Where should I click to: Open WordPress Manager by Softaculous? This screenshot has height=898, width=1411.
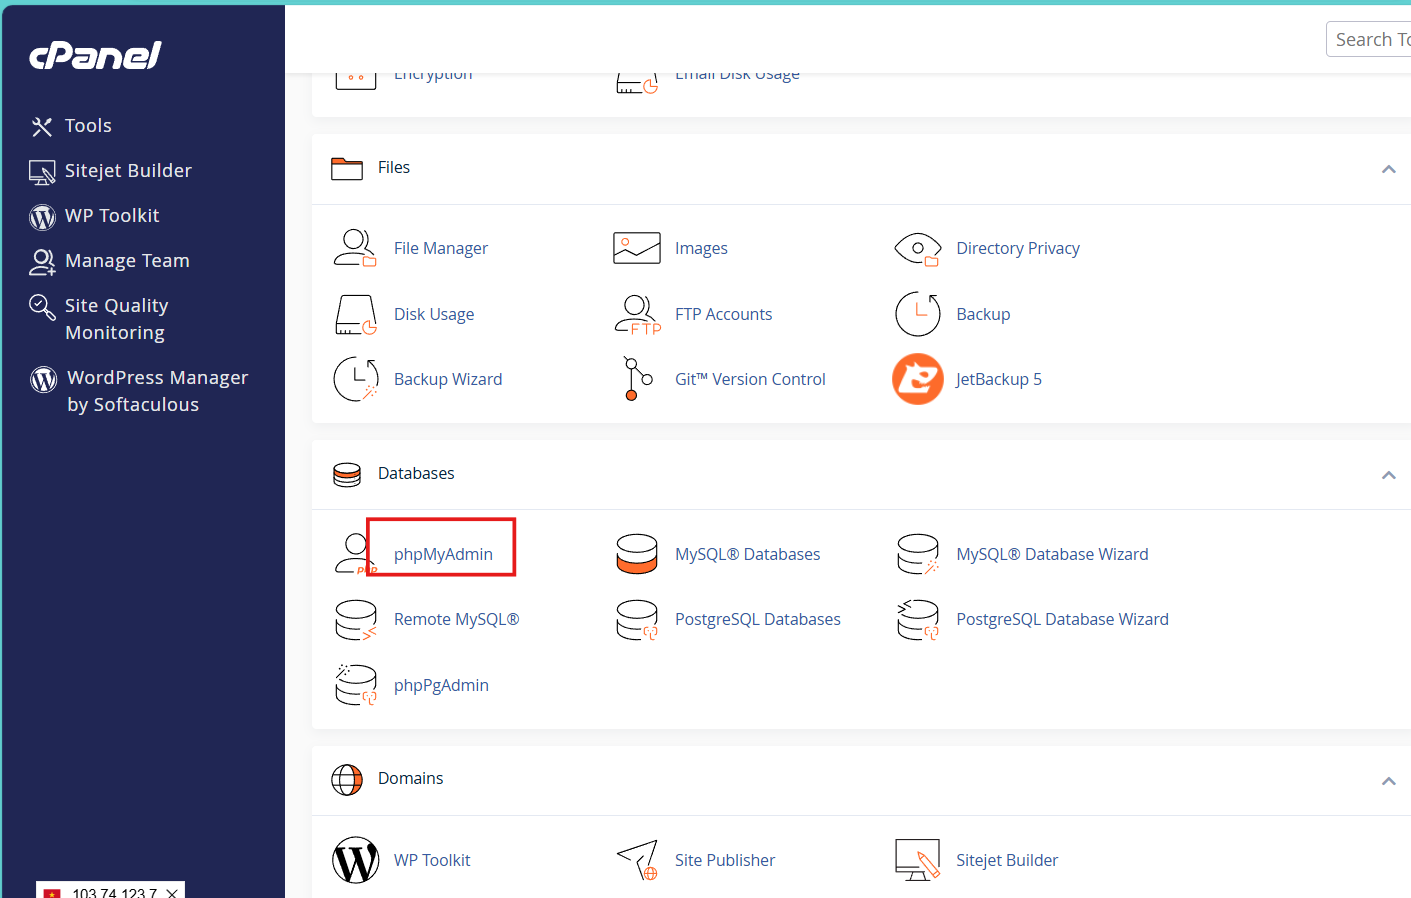pos(157,391)
